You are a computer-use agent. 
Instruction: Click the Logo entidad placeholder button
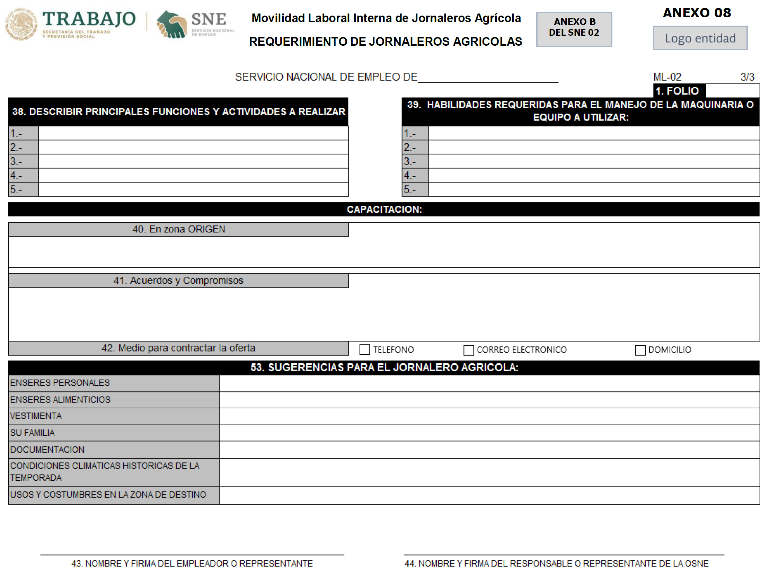(x=700, y=39)
